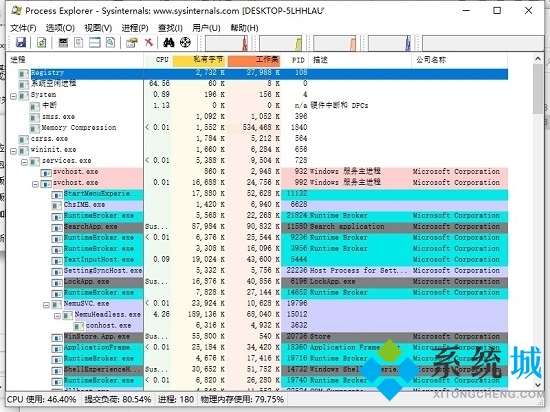550x412 pixels.
Task: Collapse the services.exe tree node
Action: pyautogui.click(x=24, y=162)
